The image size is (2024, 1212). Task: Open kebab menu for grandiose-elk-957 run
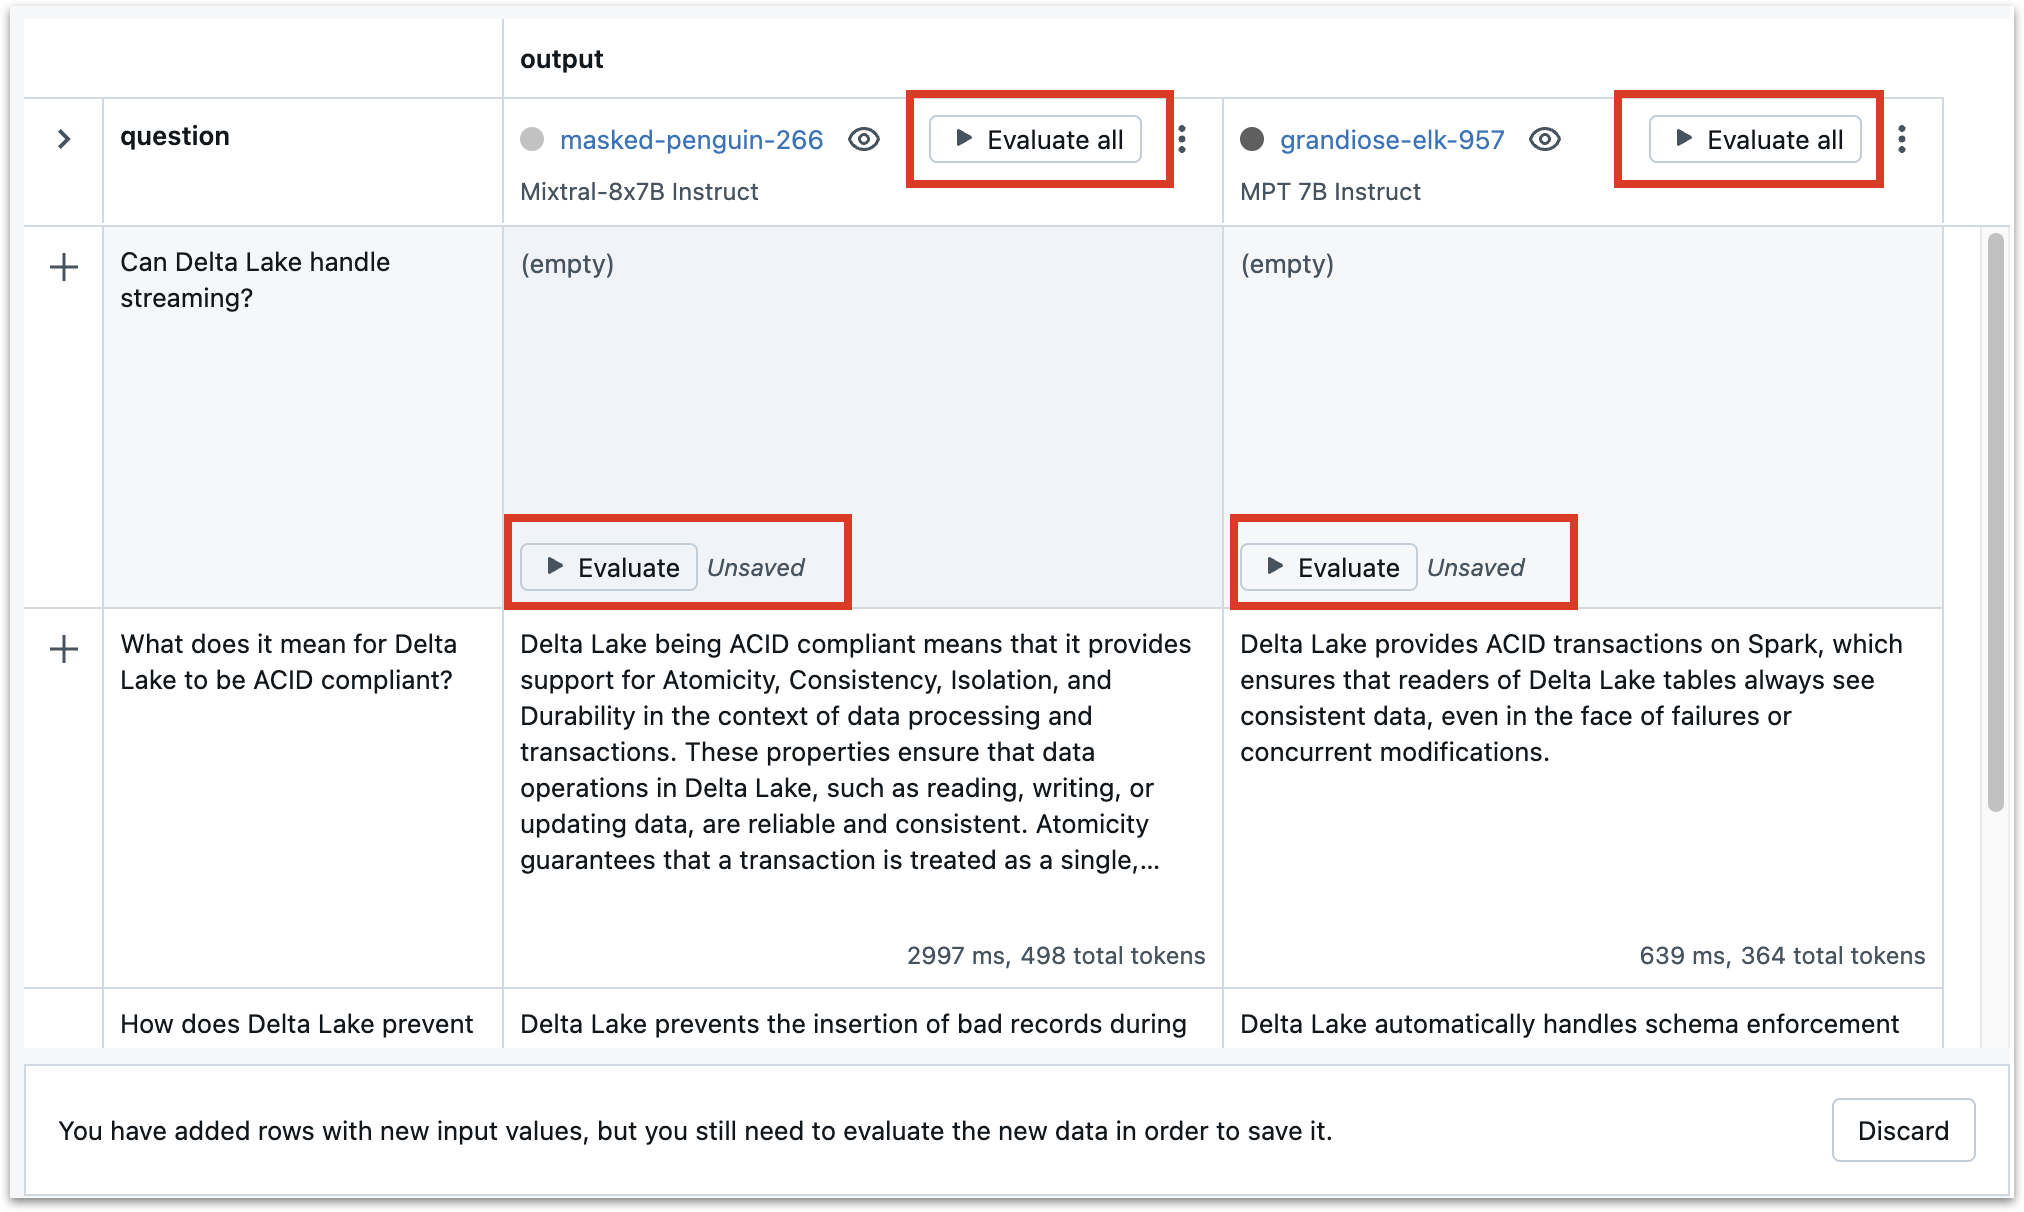click(x=1902, y=139)
